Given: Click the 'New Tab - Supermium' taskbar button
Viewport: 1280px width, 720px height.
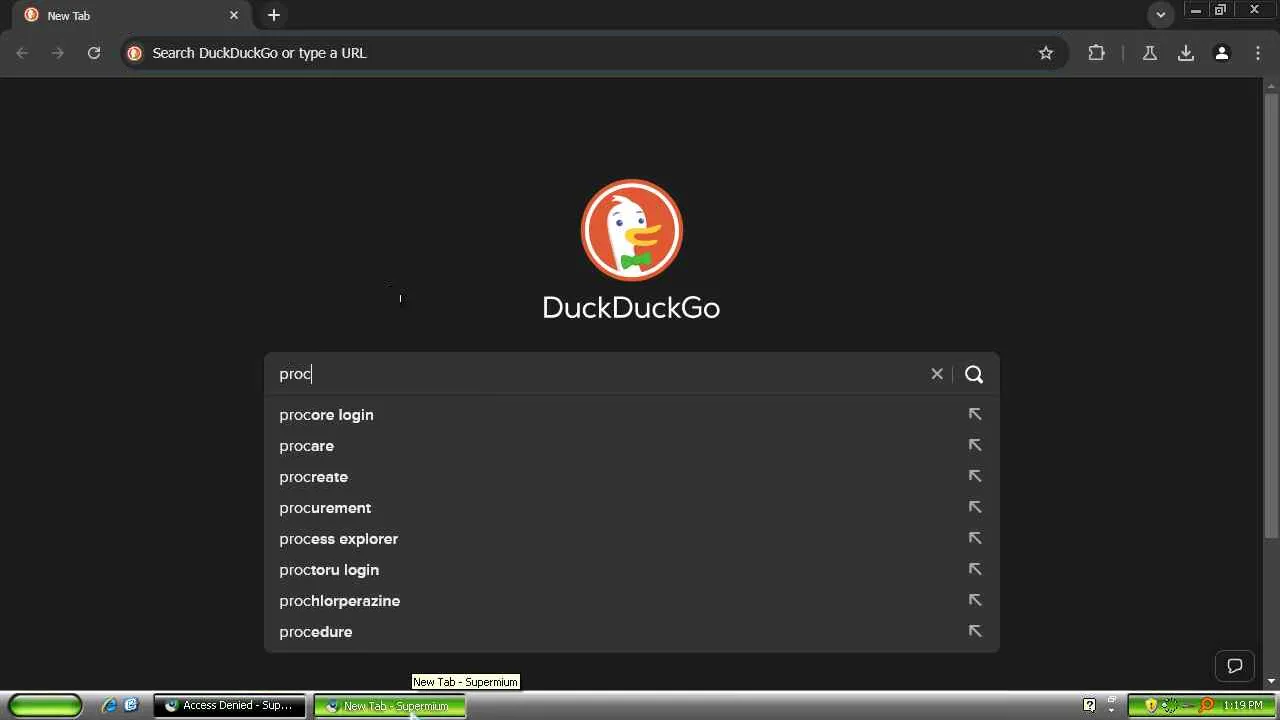Looking at the screenshot, I should [x=390, y=705].
